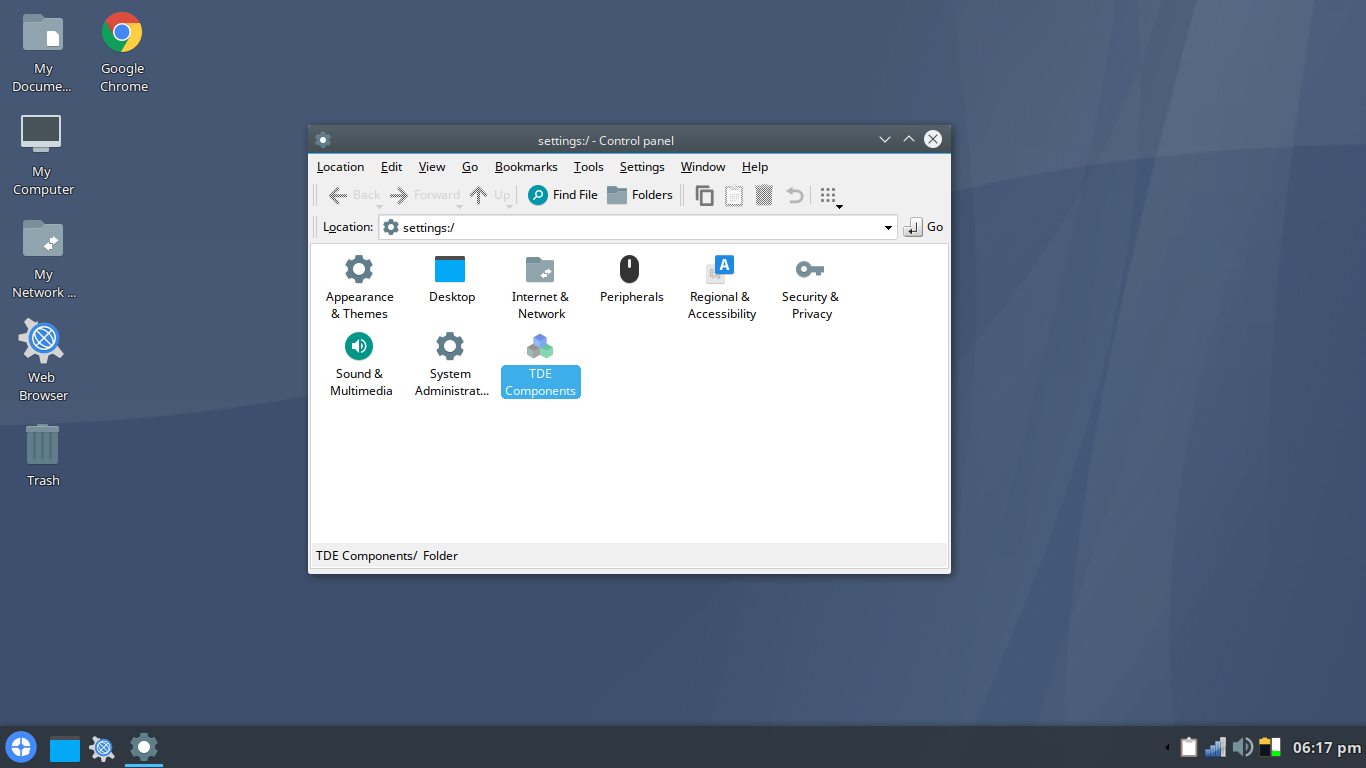Select My Network Places desktop icon
Screen dimensions: 1366x768
[42, 259]
